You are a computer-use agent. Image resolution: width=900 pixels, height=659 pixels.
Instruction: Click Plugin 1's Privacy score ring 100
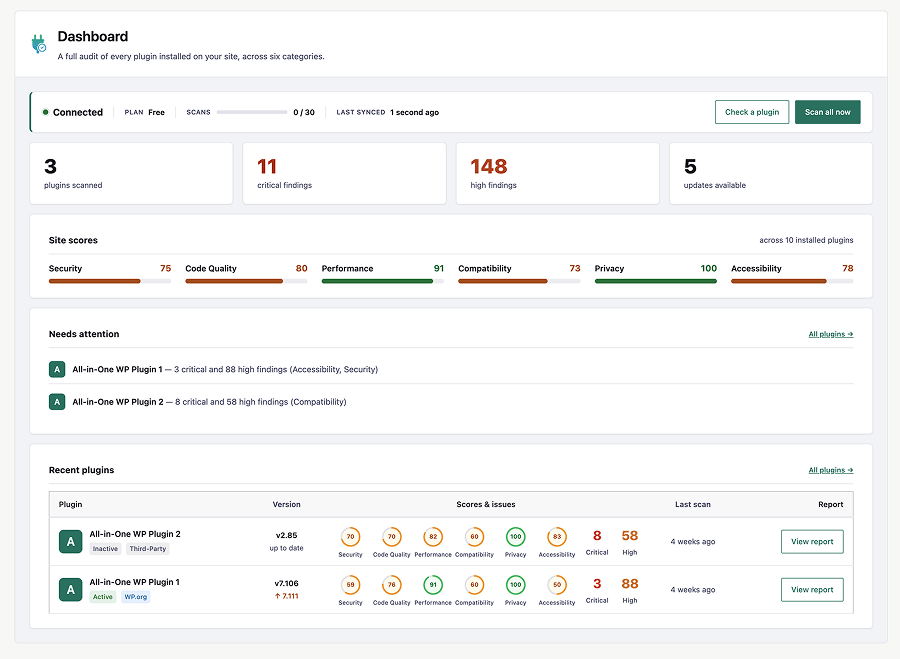point(515,585)
